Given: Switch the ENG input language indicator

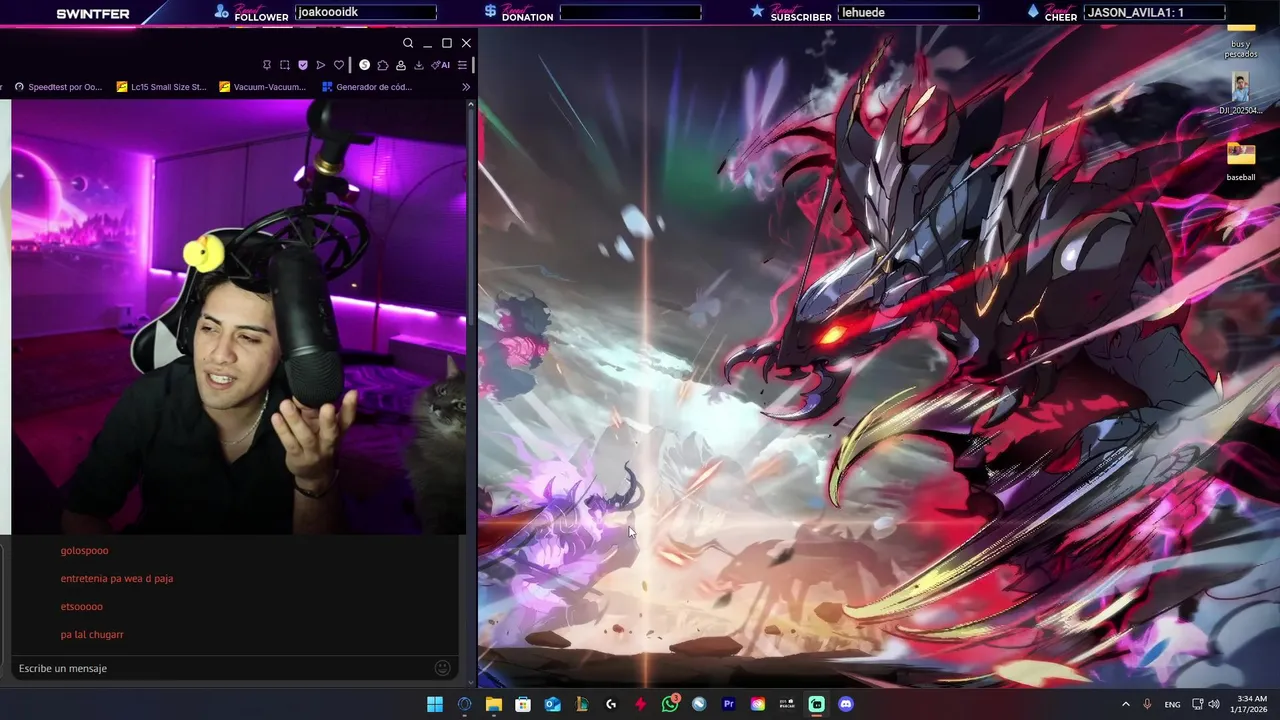Looking at the screenshot, I should pos(1172,704).
